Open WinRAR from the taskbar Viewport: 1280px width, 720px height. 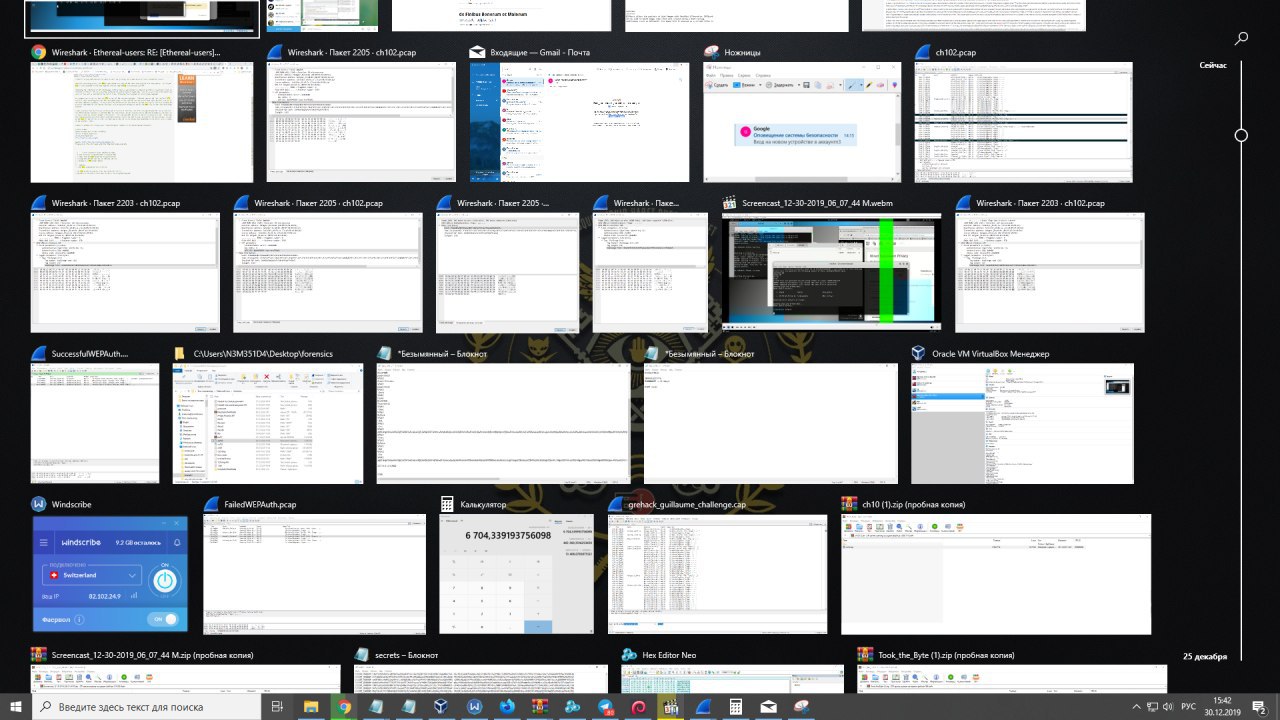pyautogui.click(x=539, y=707)
